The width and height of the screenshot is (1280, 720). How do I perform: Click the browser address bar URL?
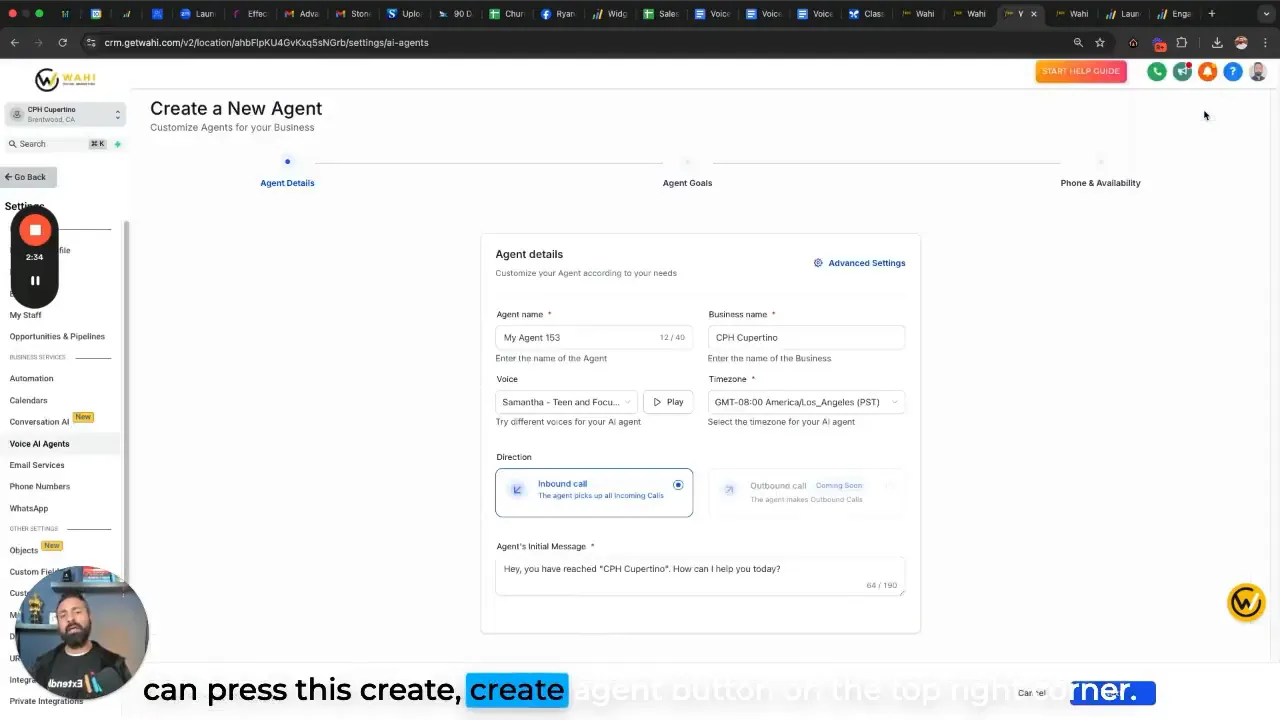(266, 43)
